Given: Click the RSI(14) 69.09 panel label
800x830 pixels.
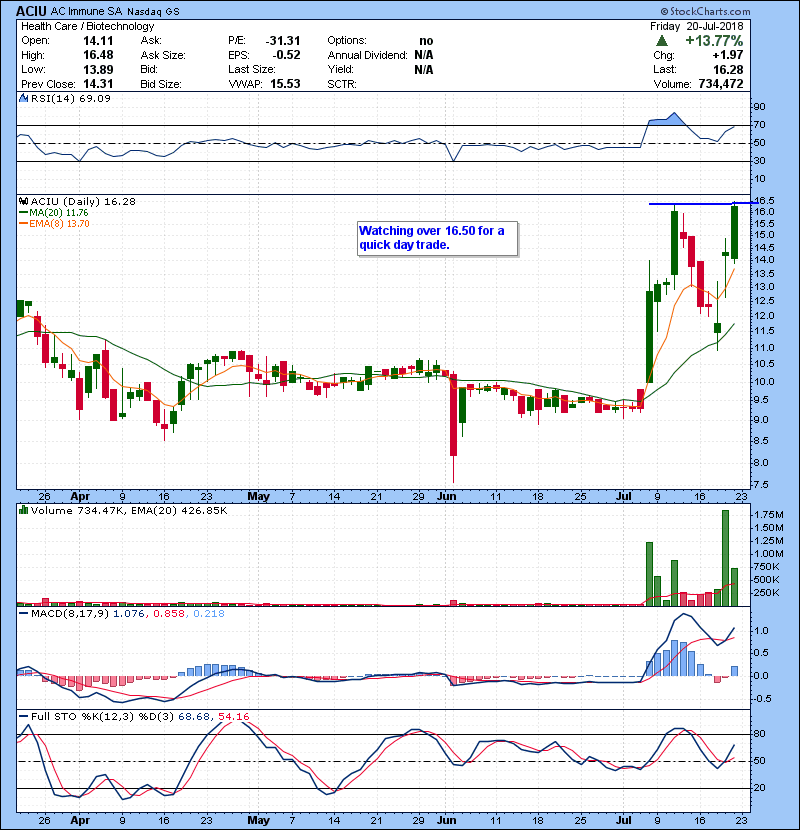Looking at the screenshot, I should pyautogui.click(x=71, y=98).
